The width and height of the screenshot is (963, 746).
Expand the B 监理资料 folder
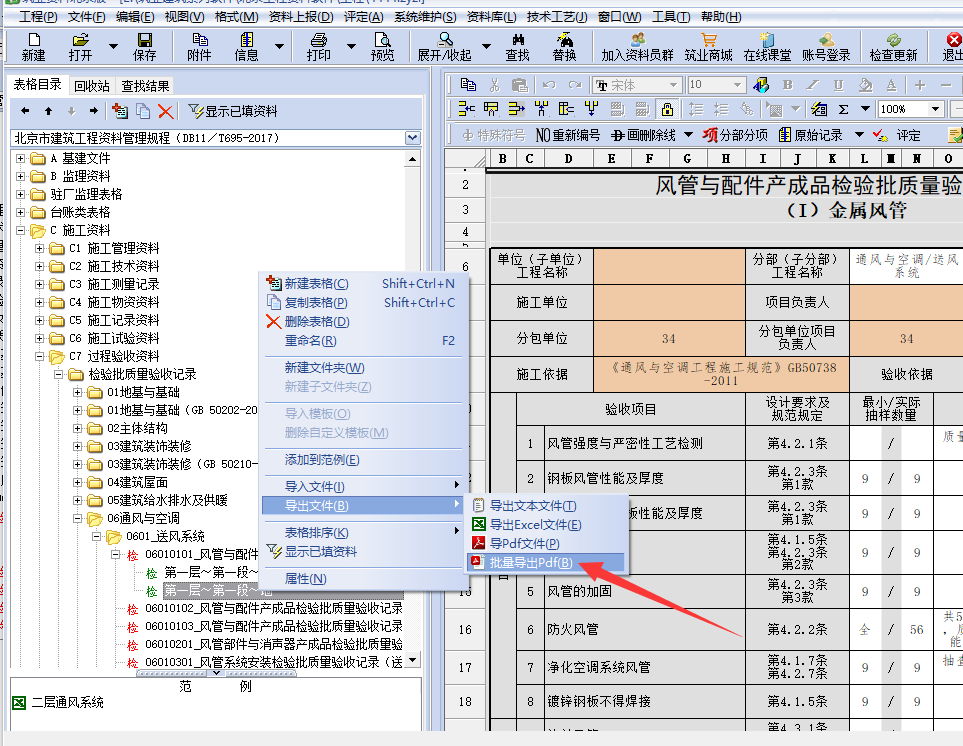(21, 176)
